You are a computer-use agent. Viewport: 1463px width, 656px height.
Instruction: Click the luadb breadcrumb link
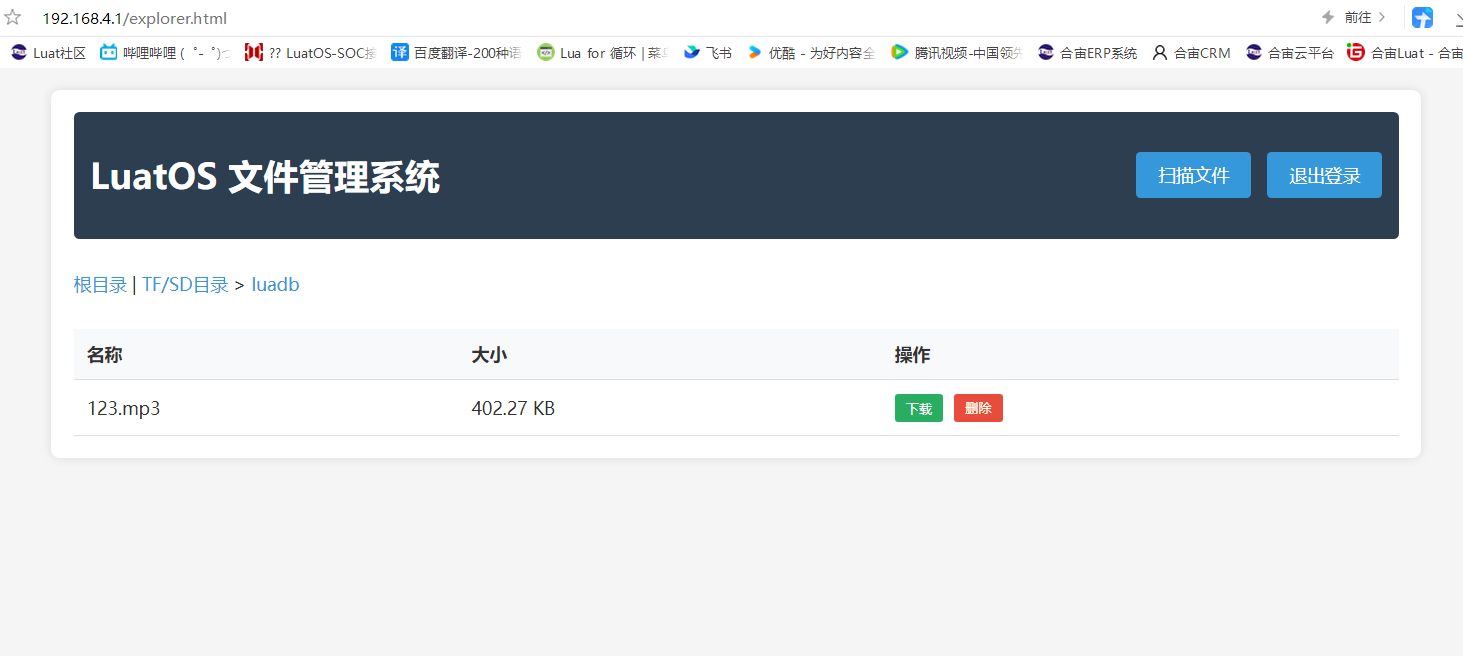(x=275, y=285)
